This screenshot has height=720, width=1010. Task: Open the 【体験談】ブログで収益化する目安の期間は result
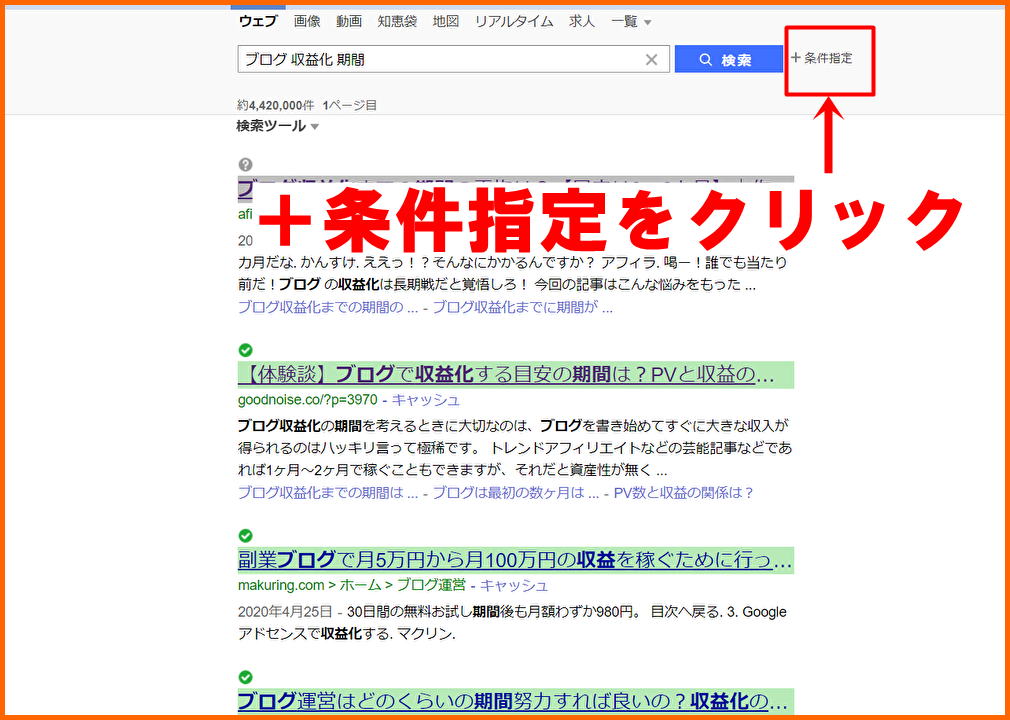[515, 375]
